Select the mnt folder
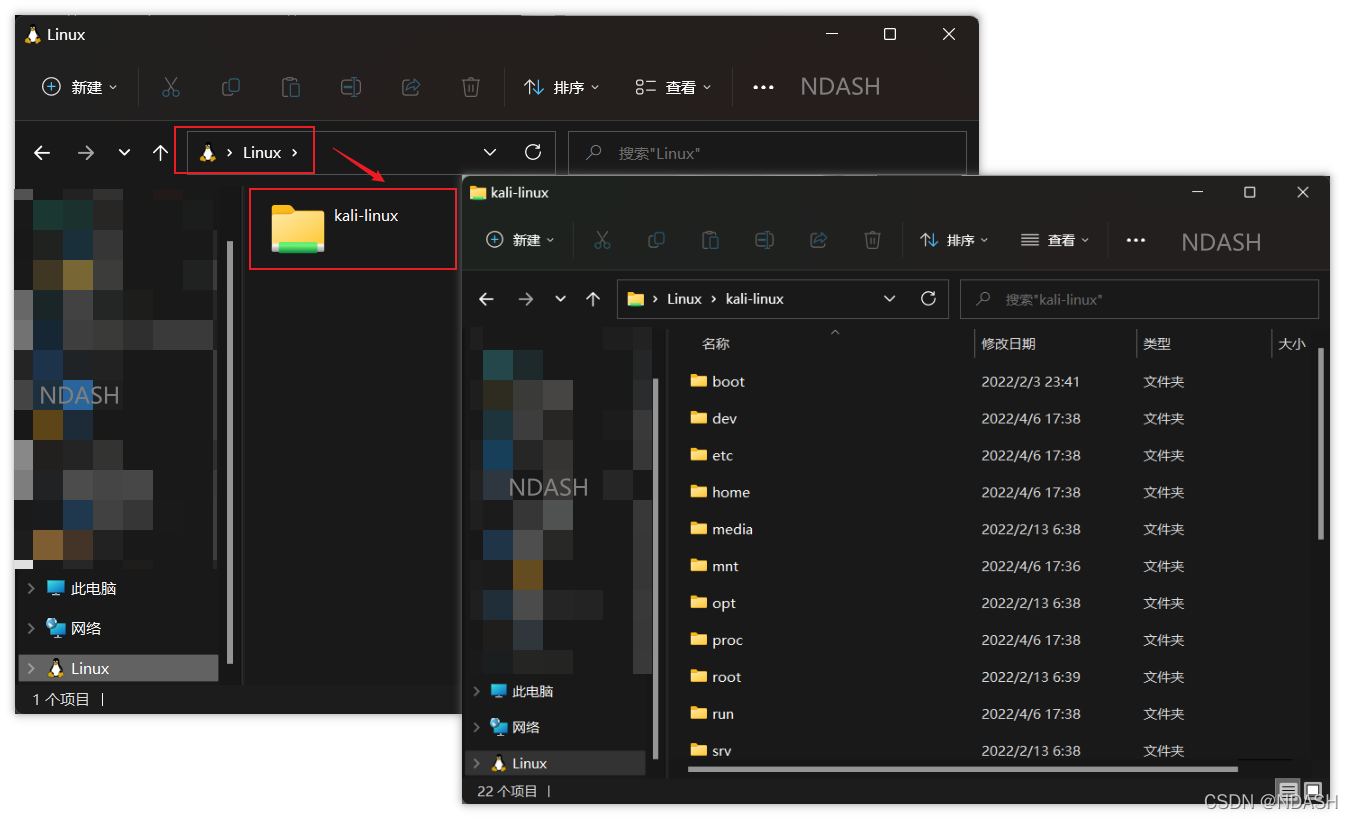Image resolution: width=1353 pixels, height=819 pixels. point(715,566)
